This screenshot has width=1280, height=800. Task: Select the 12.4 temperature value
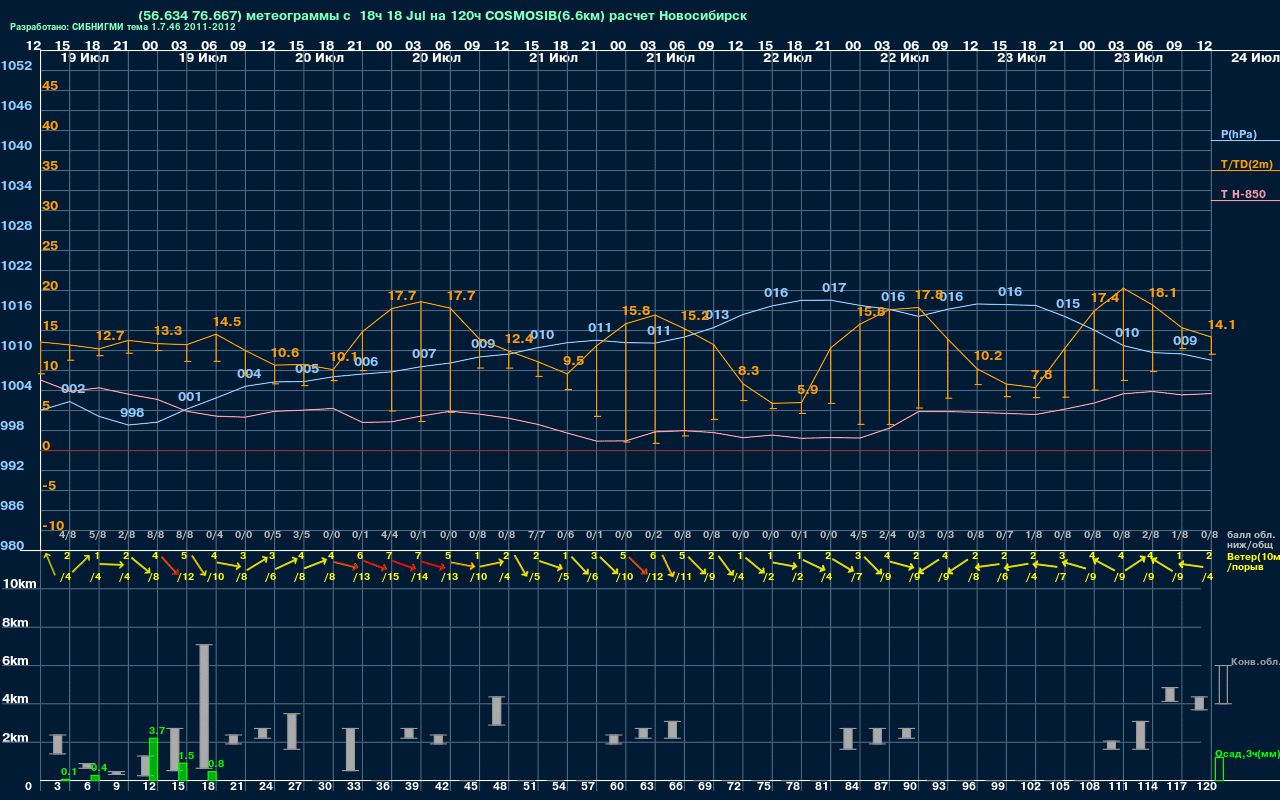(519, 339)
